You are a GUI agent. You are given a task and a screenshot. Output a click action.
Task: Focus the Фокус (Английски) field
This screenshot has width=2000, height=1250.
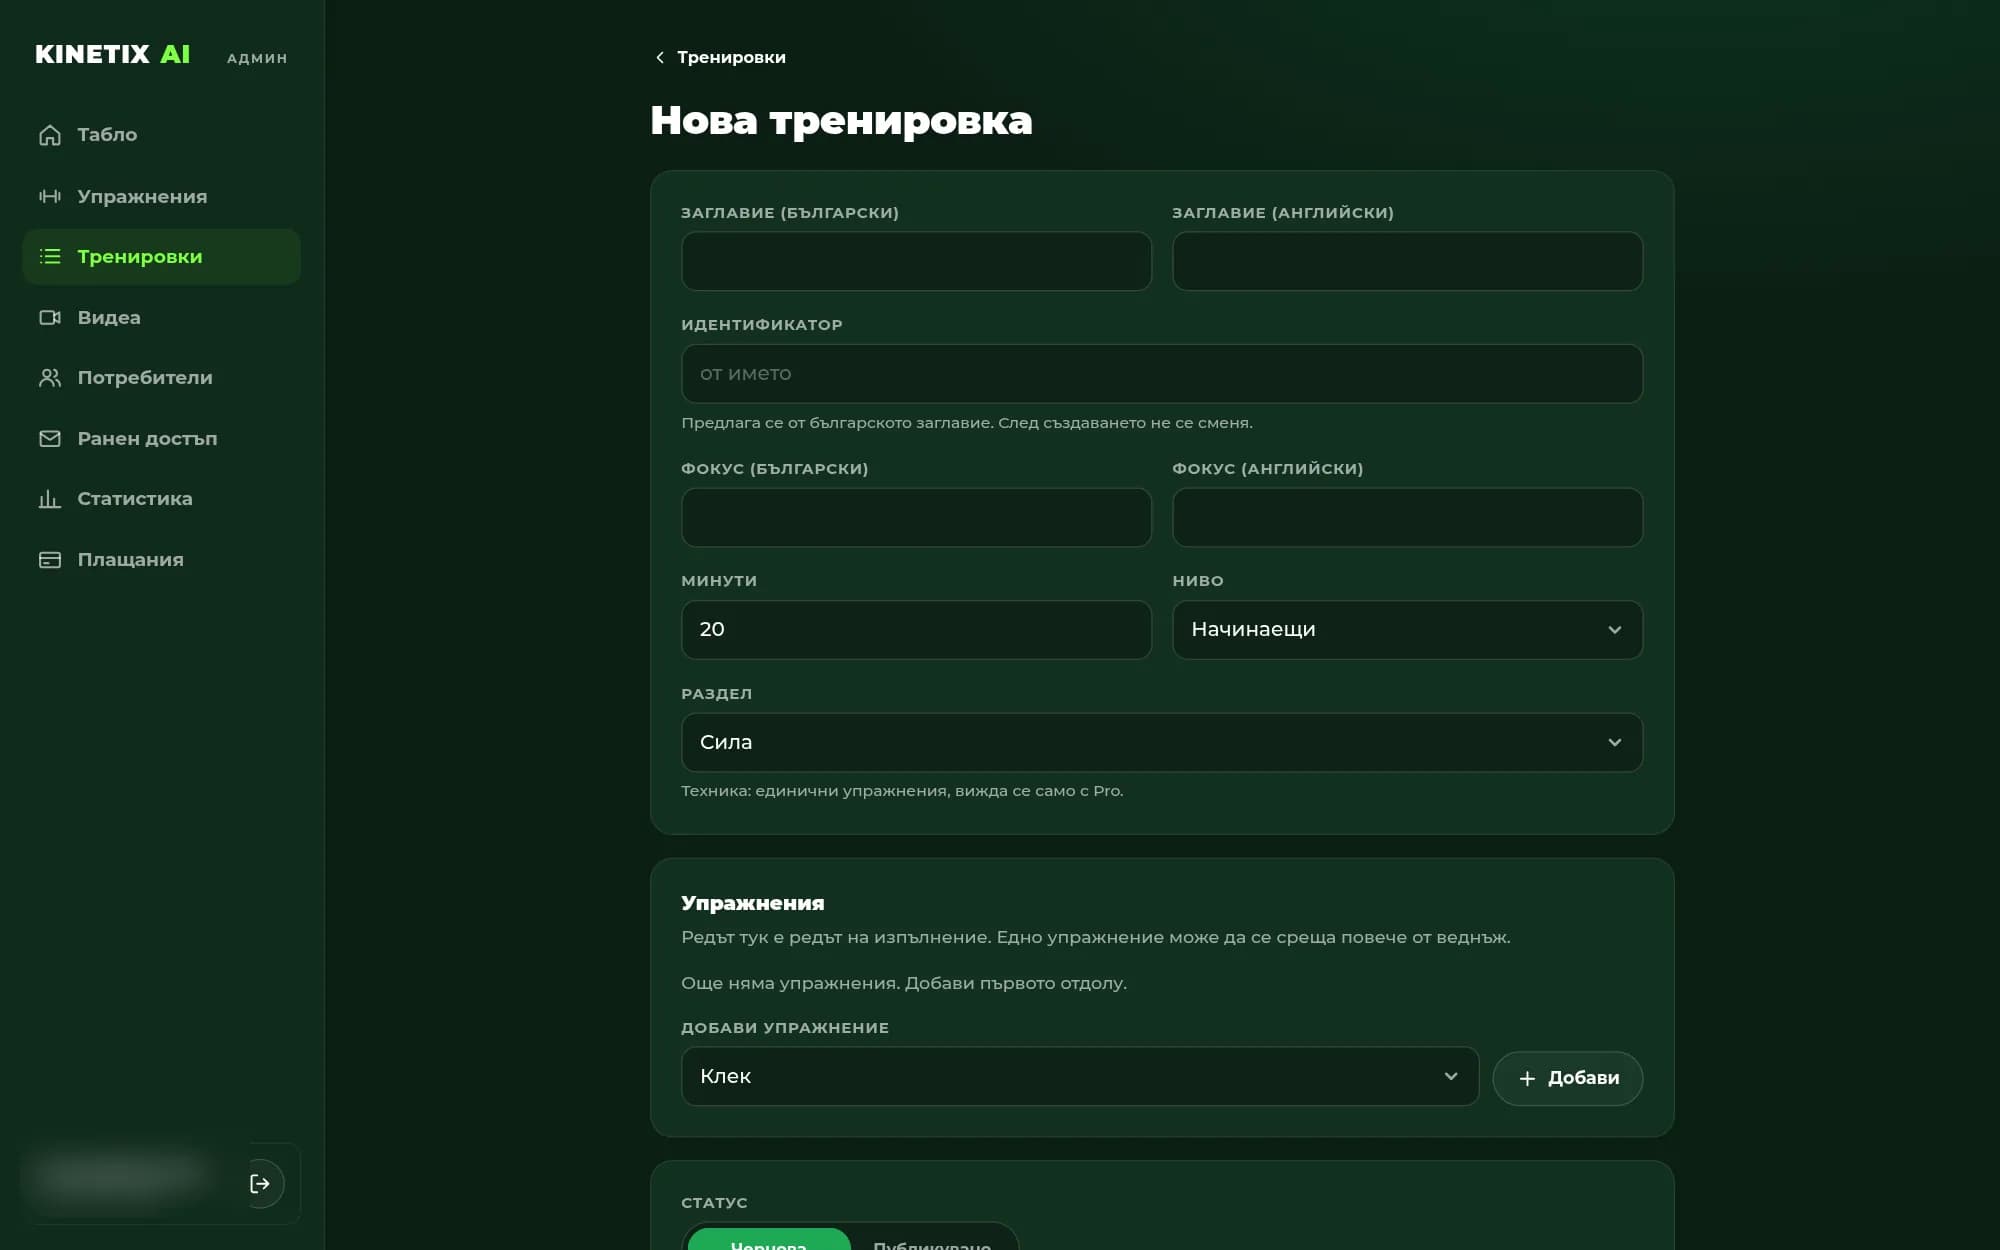pos(1407,517)
